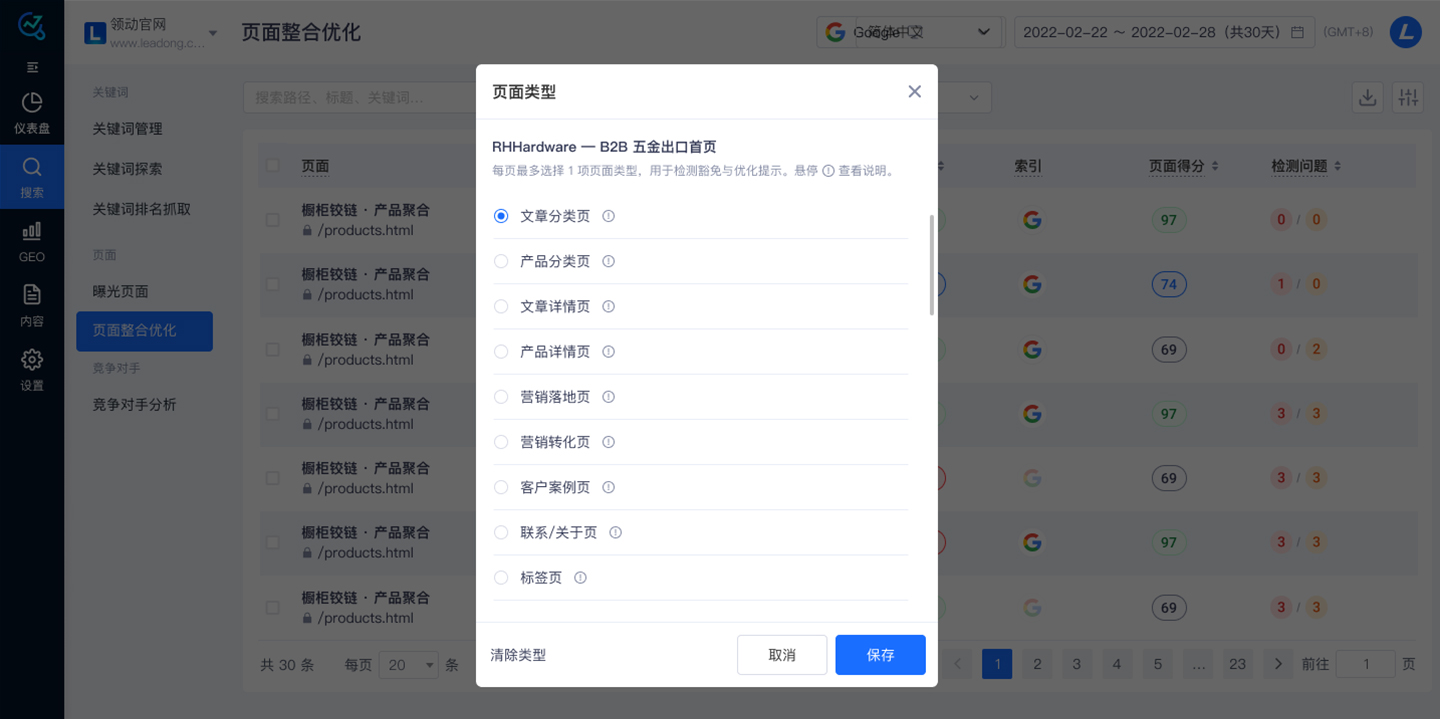Tick the select-all checkbox in table header
The width and height of the screenshot is (1440, 719).
point(273,166)
